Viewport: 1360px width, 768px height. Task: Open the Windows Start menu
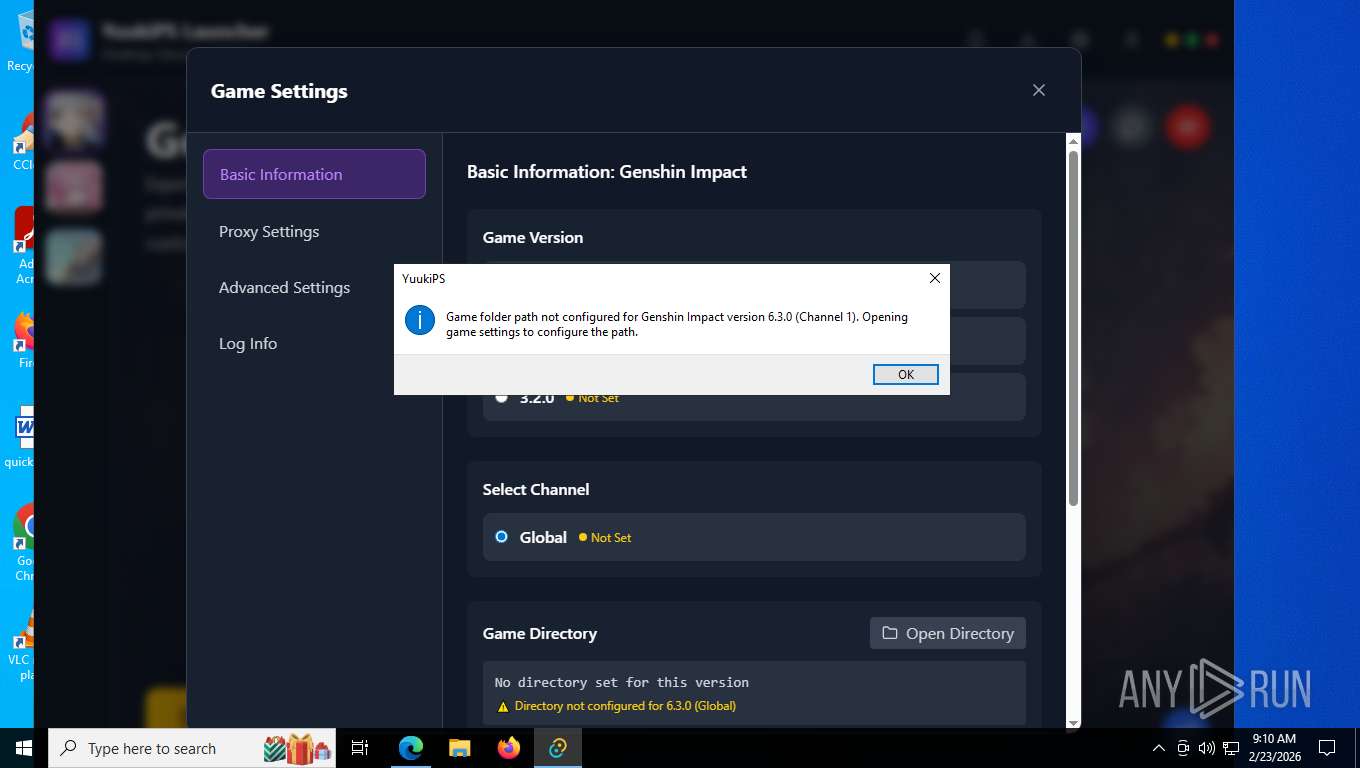tap(23, 748)
